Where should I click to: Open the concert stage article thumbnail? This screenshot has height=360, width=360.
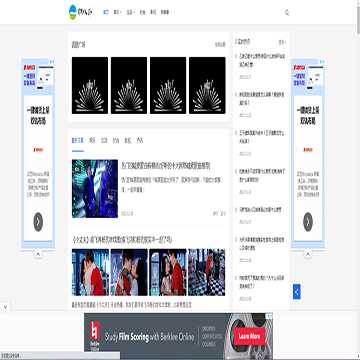click(x=95, y=189)
